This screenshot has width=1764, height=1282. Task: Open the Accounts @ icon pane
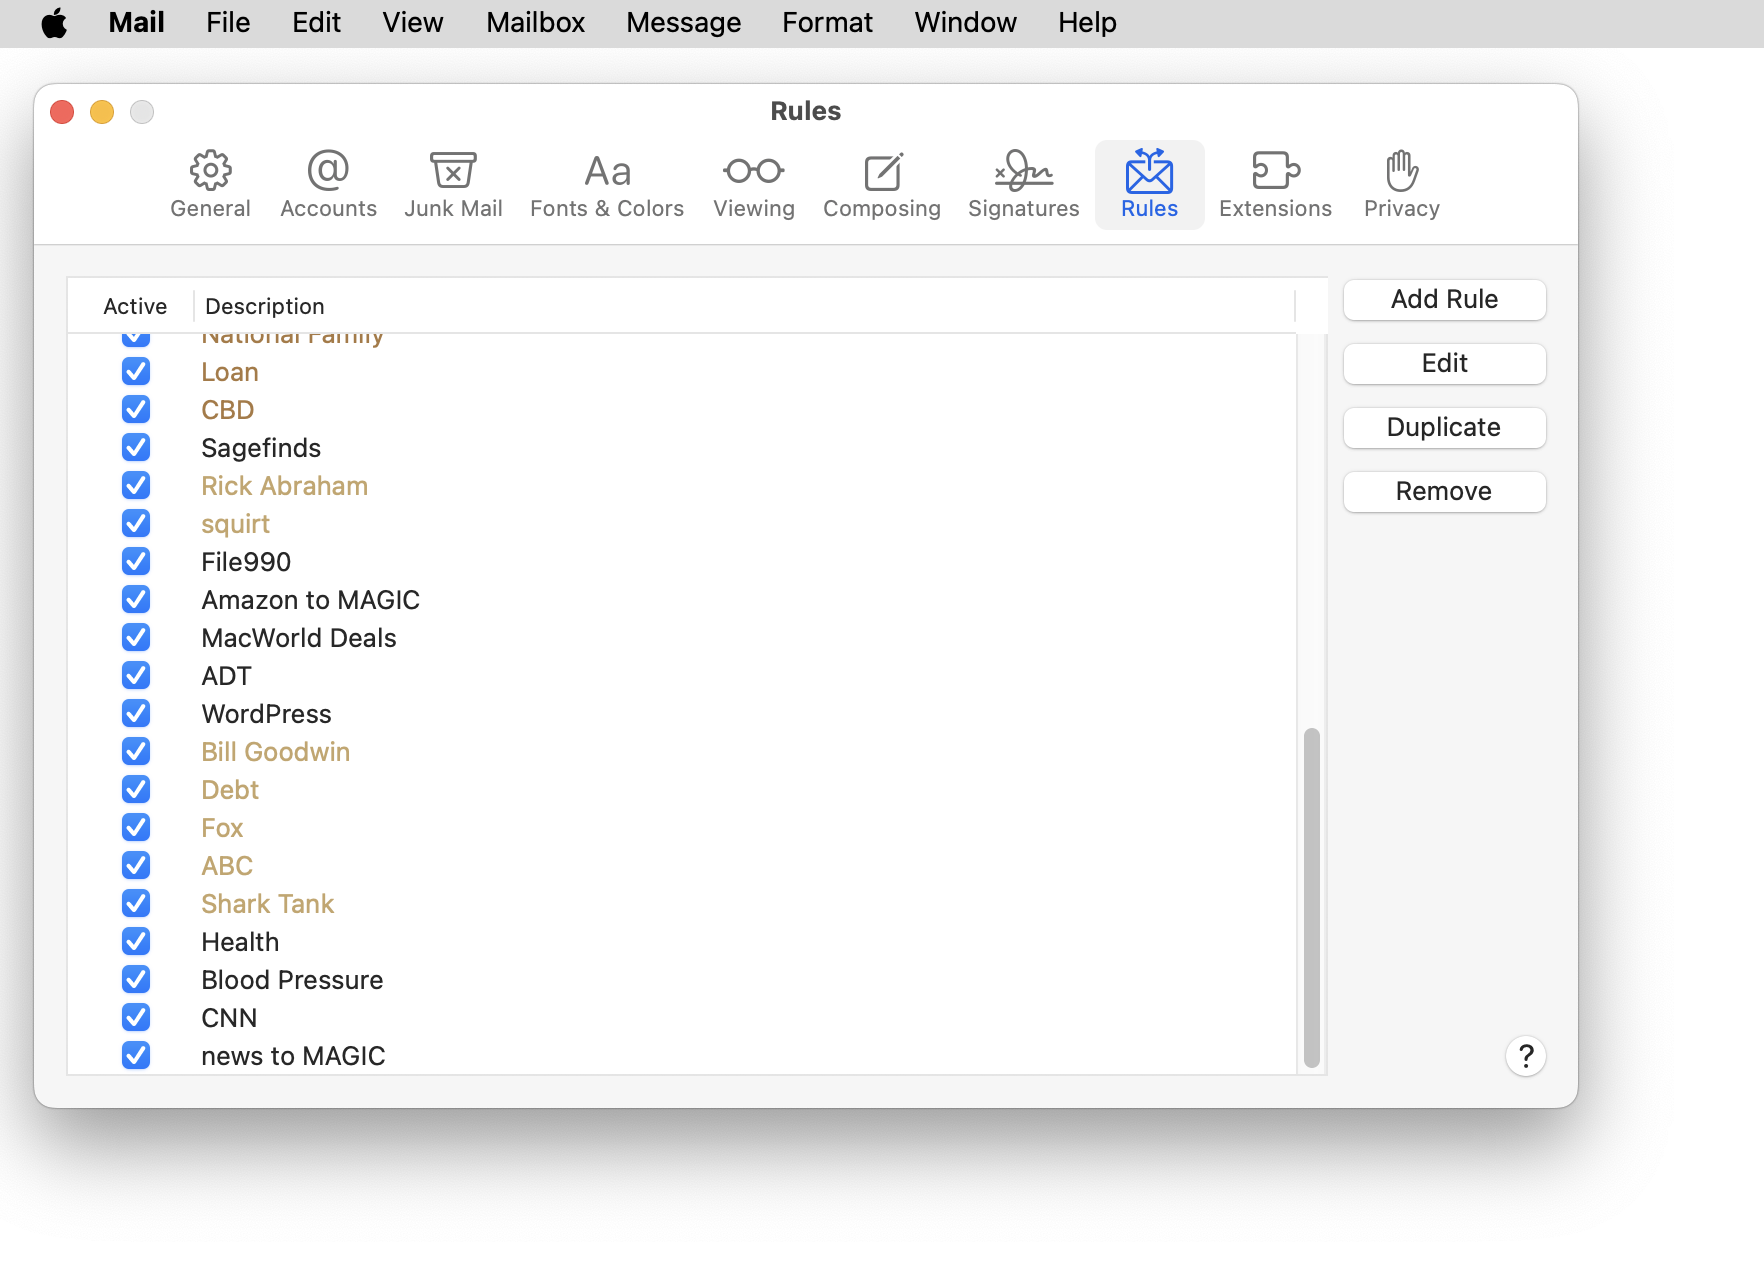click(328, 185)
